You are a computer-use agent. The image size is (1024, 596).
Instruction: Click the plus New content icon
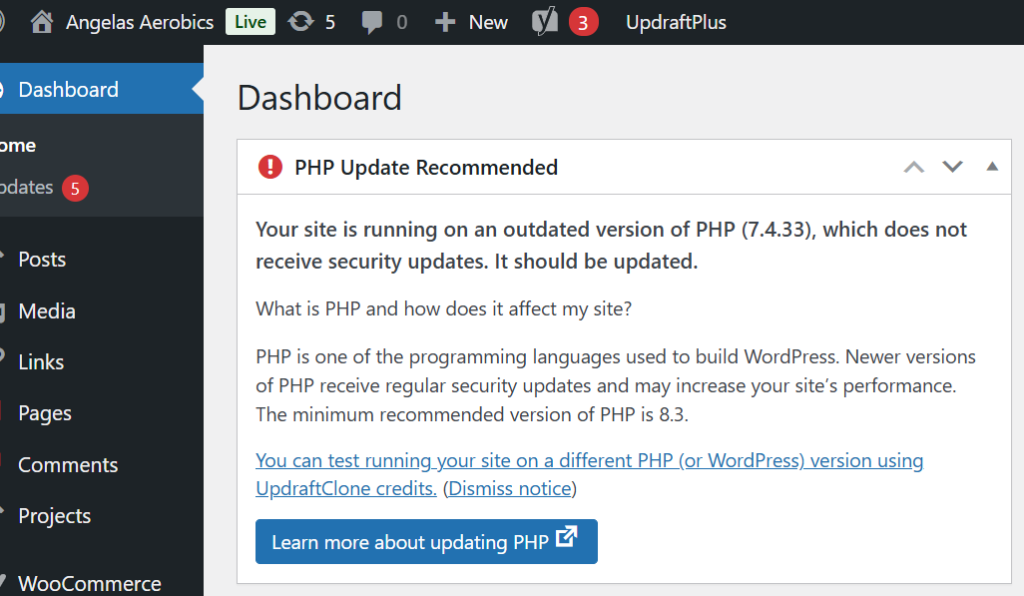click(445, 22)
